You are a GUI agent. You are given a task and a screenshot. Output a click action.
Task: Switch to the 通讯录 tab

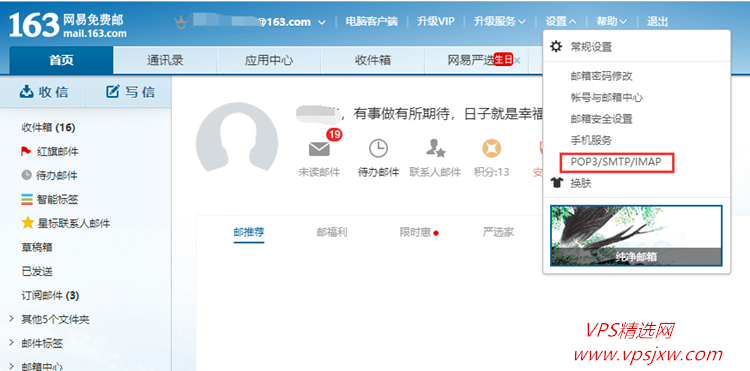click(x=165, y=61)
